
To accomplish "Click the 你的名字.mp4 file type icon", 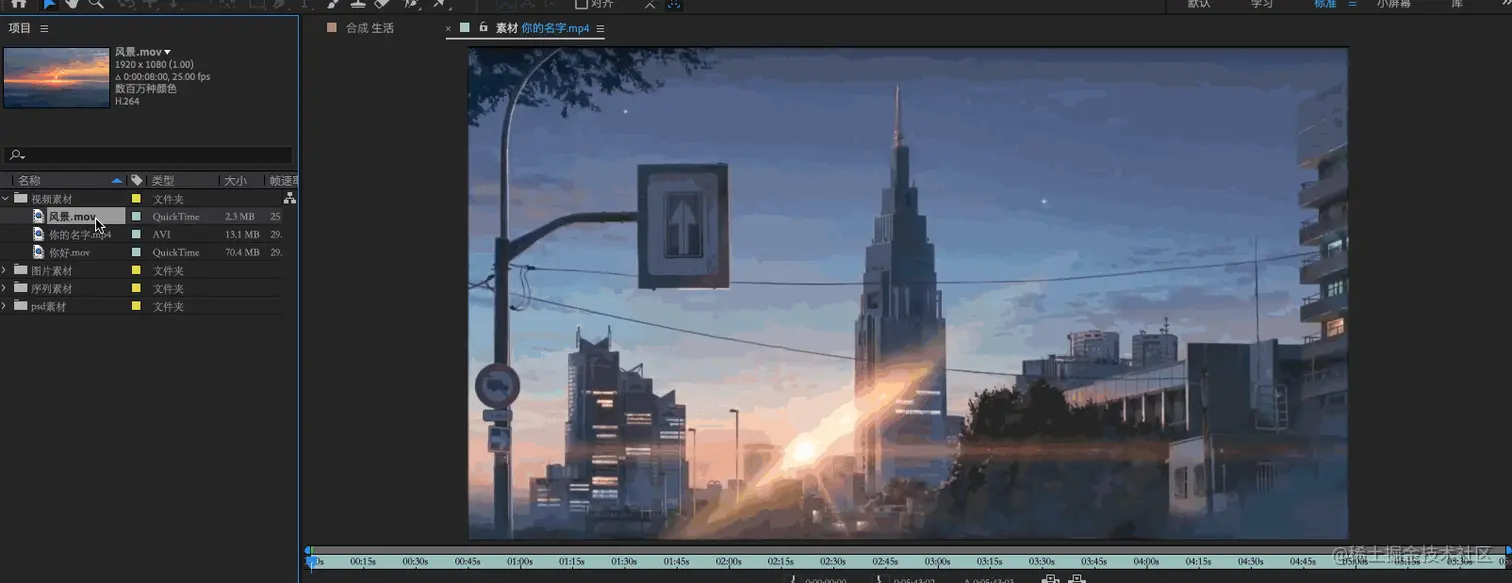I will point(39,235).
